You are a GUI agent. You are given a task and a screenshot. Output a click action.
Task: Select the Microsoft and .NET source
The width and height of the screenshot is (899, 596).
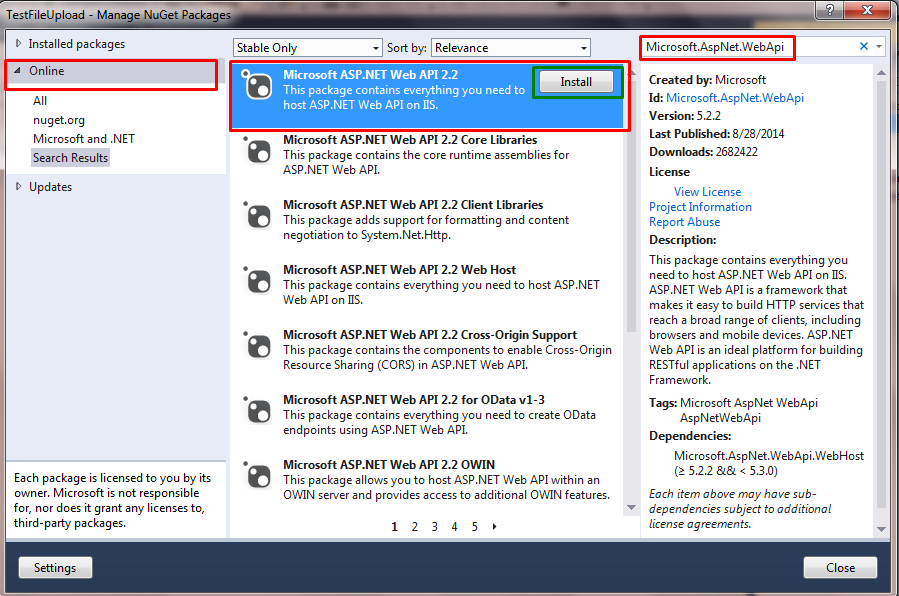[84, 139]
